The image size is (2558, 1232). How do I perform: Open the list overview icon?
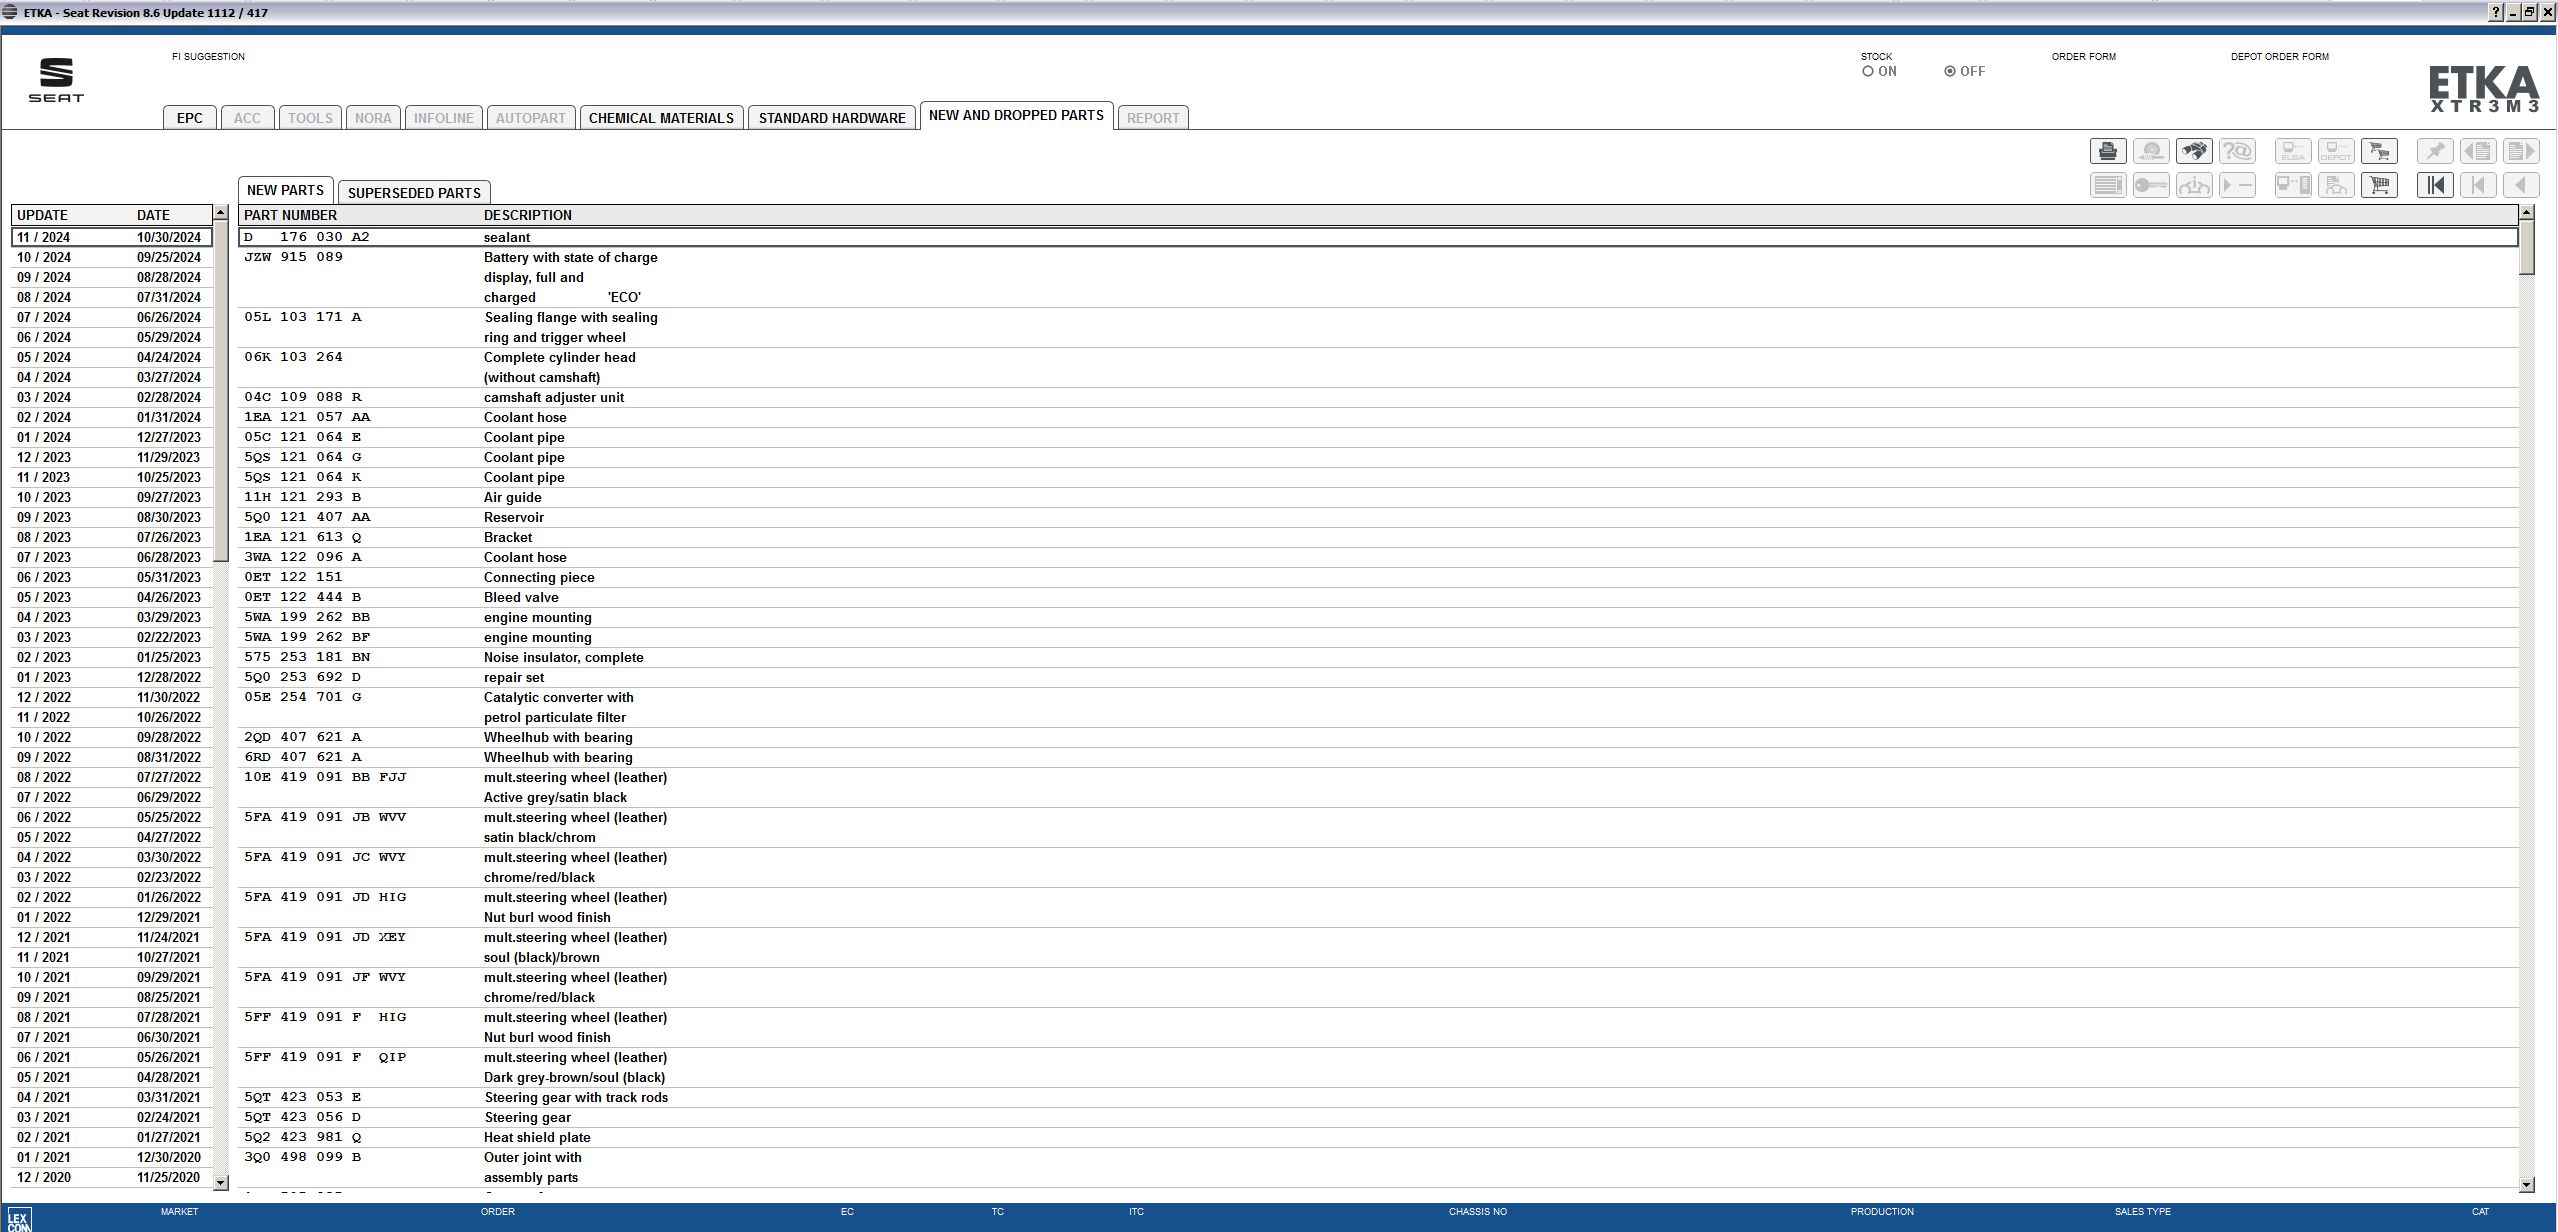coord(2108,185)
